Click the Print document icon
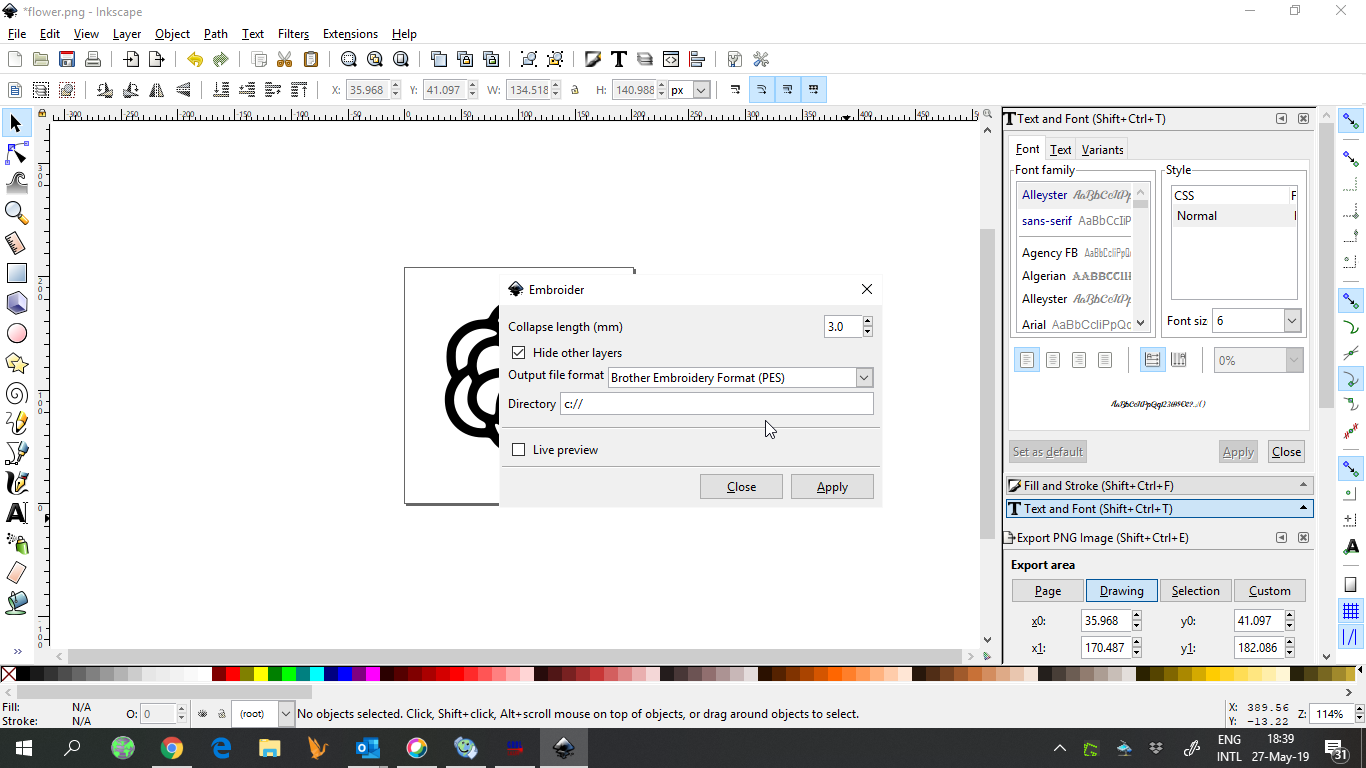Image resolution: width=1366 pixels, height=768 pixels. pyautogui.click(x=93, y=59)
